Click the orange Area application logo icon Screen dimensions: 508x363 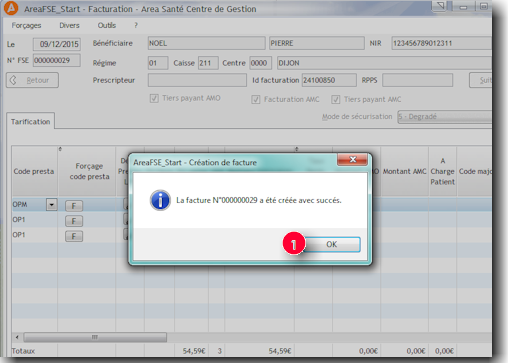coord(11,8)
